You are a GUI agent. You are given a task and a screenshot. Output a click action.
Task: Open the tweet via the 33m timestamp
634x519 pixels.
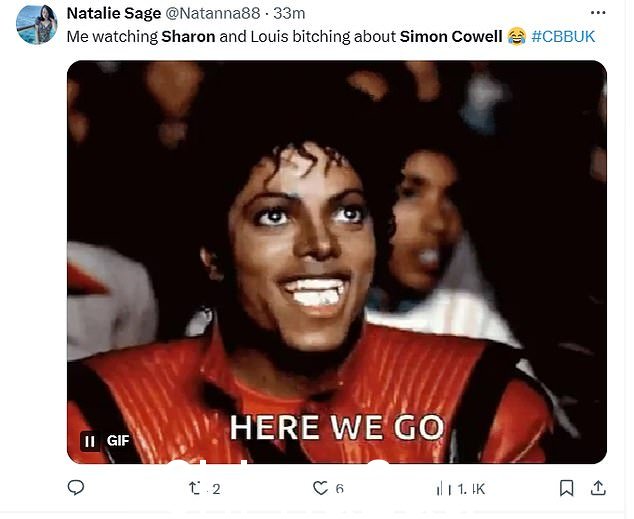pyautogui.click(x=289, y=13)
